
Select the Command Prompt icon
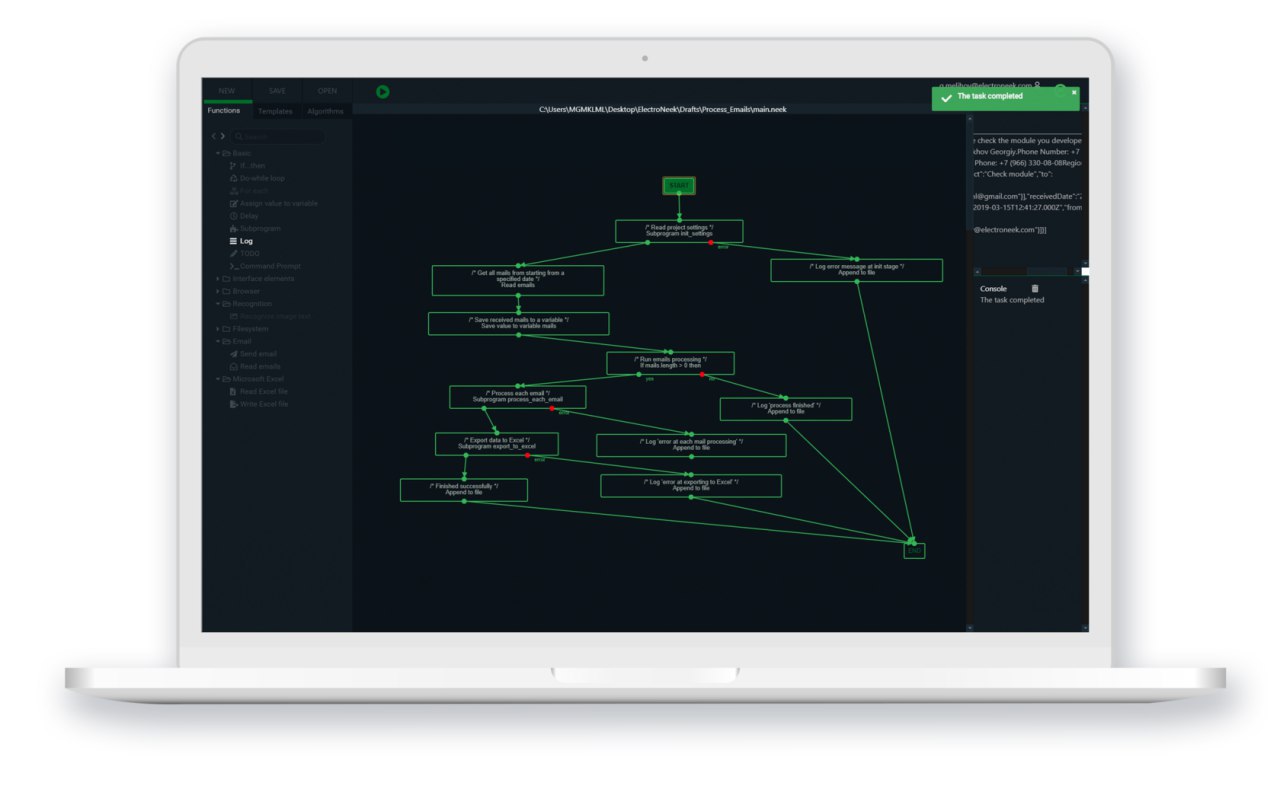[233, 266]
